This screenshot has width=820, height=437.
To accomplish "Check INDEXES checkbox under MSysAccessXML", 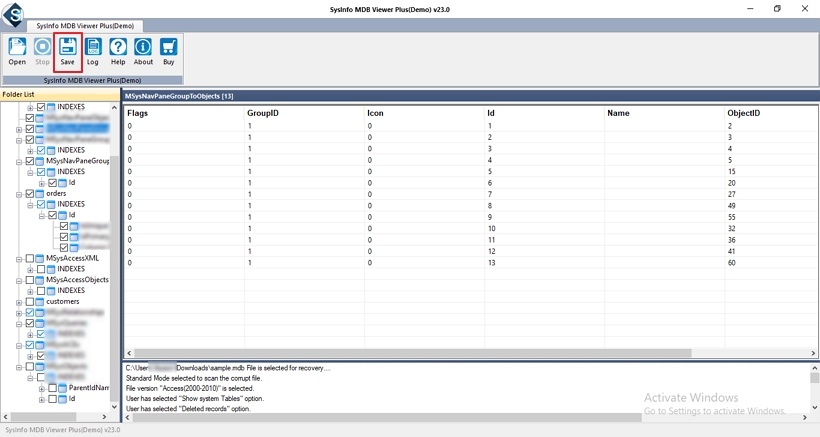I will pyautogui.click(x=41, y=269).
